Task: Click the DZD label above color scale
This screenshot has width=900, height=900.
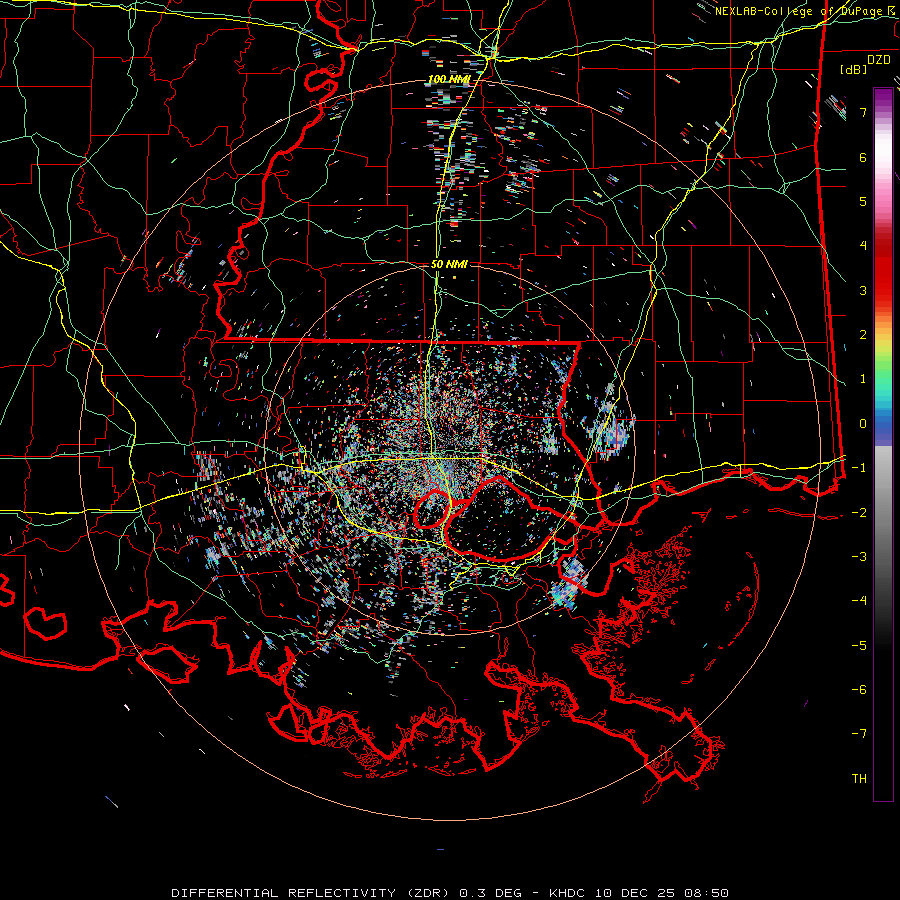Action: [878, 60]
